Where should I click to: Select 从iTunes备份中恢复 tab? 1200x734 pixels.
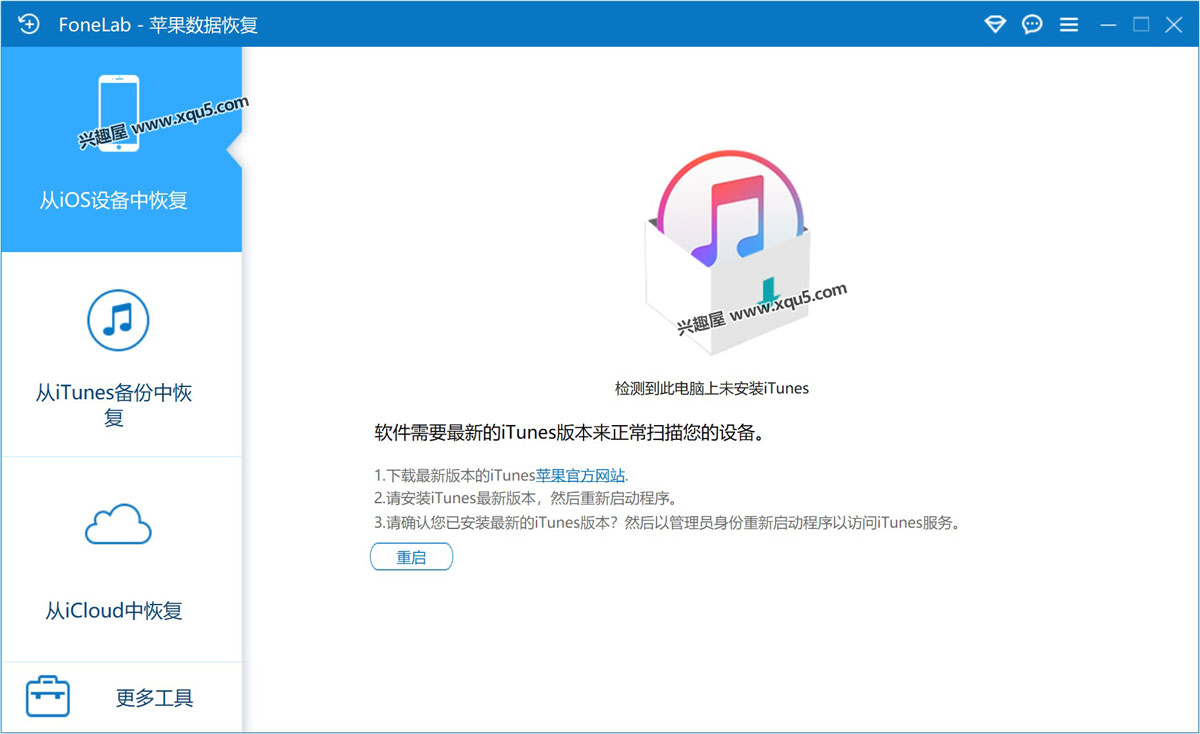pyautogui.click(x=121, y=355)
